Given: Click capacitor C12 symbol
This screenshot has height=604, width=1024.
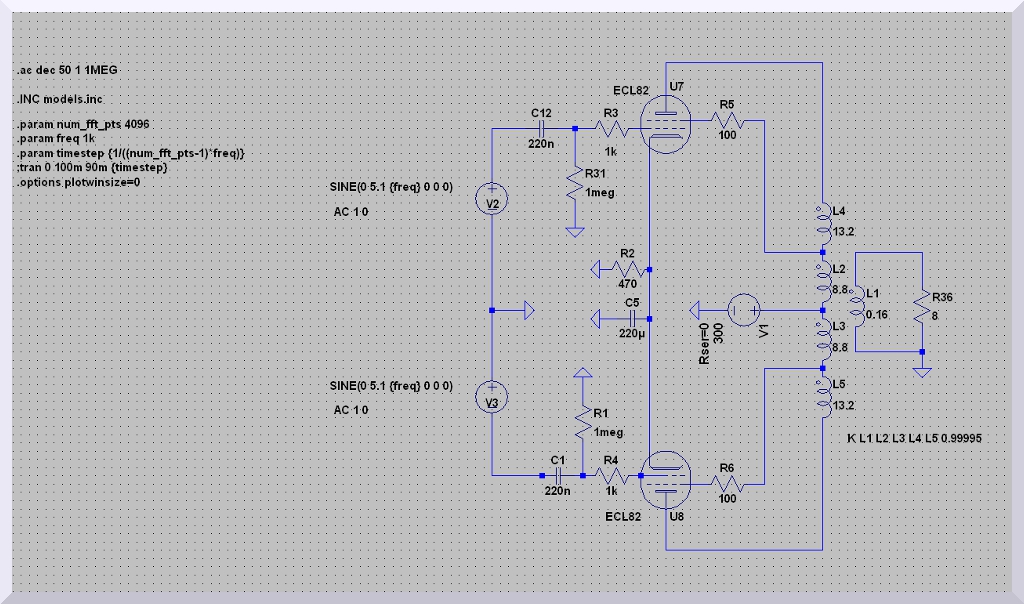Looking at the screenshot, I should click(x=541, y=129).
